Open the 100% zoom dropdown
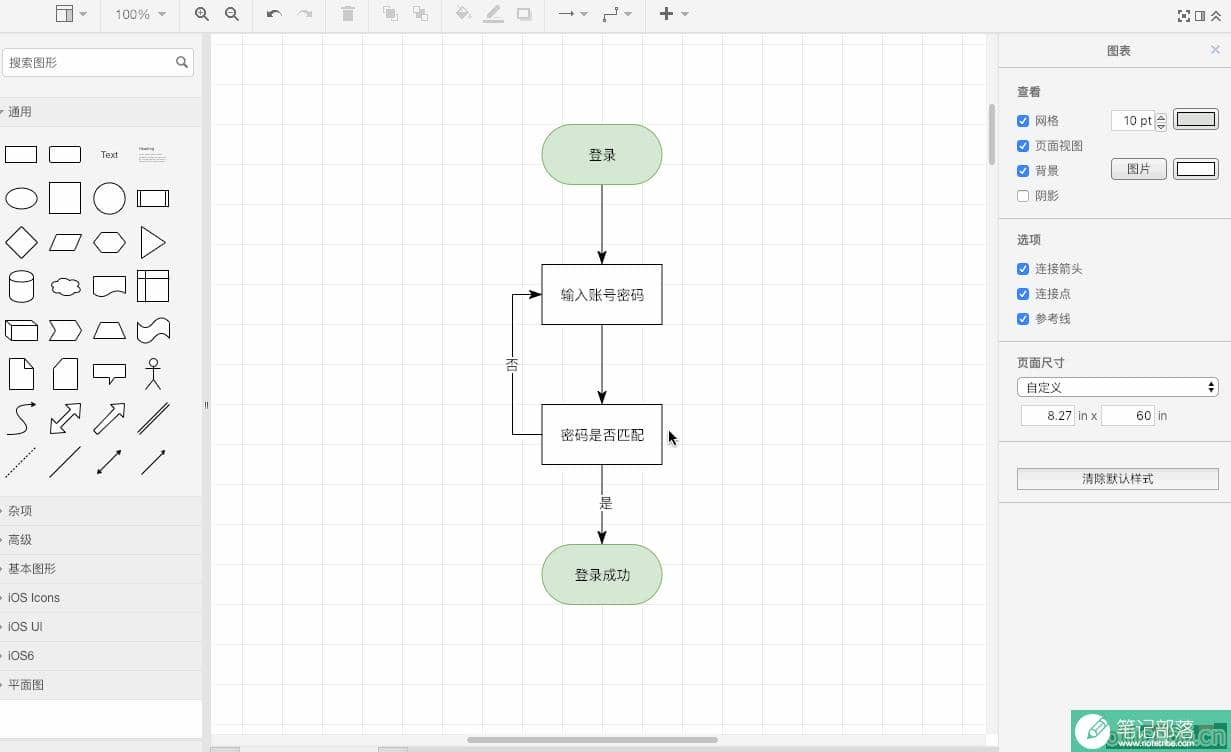 pyautogui.click(x=140, y=14)
